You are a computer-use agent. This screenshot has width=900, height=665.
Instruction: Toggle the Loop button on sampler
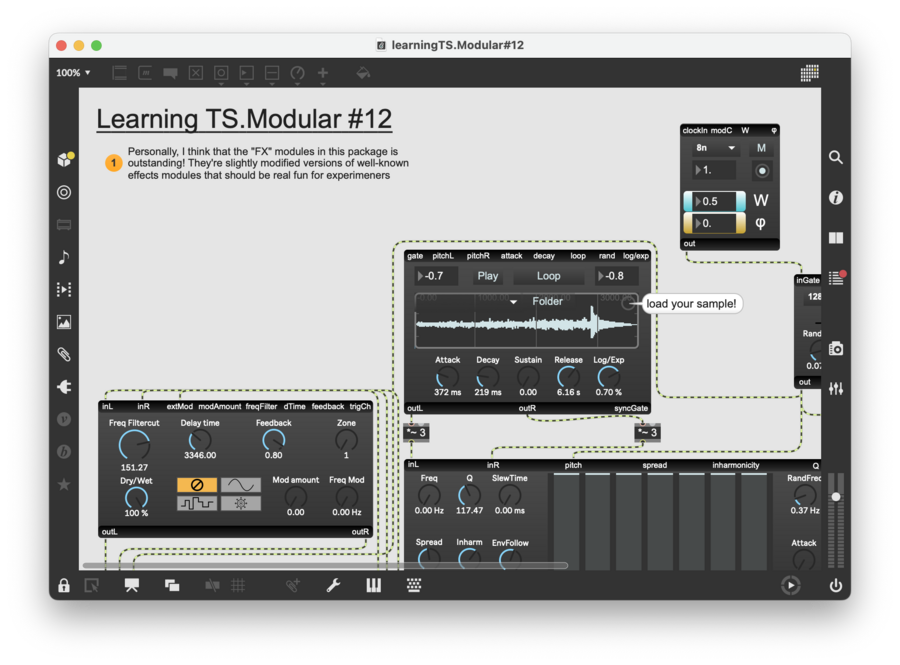point(548,276)
